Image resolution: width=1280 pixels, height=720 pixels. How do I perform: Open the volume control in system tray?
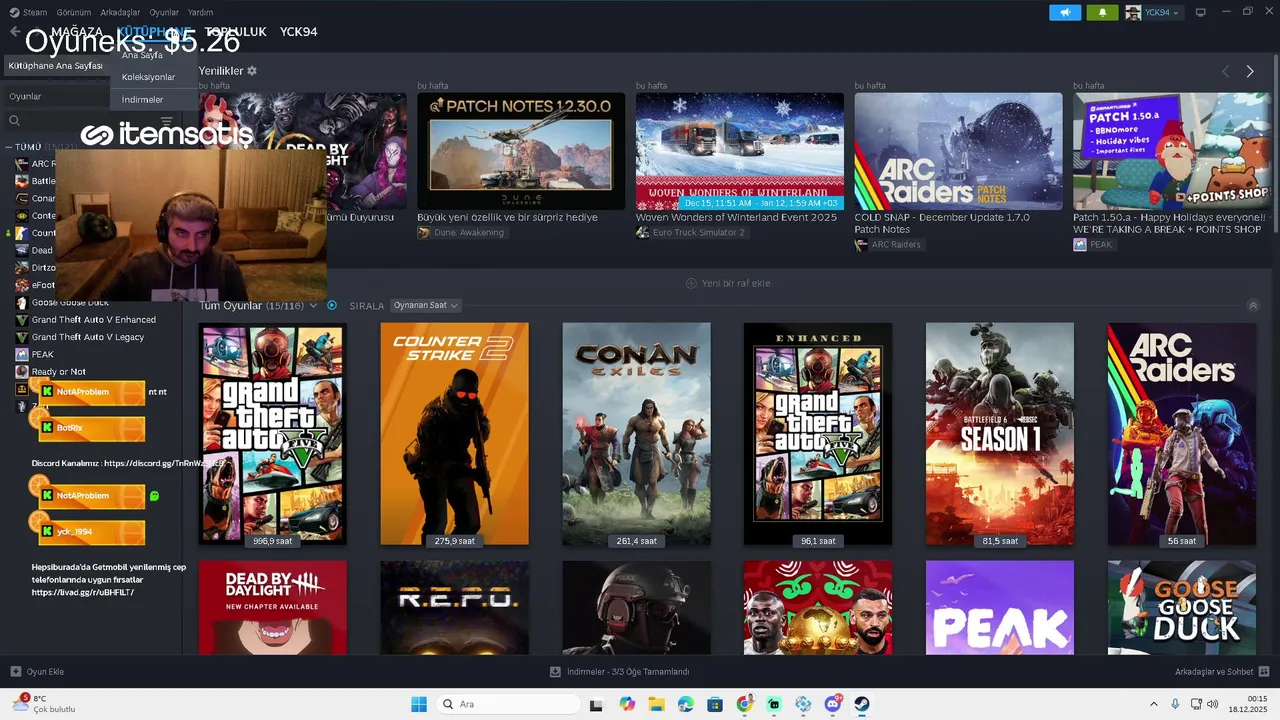1213,704
